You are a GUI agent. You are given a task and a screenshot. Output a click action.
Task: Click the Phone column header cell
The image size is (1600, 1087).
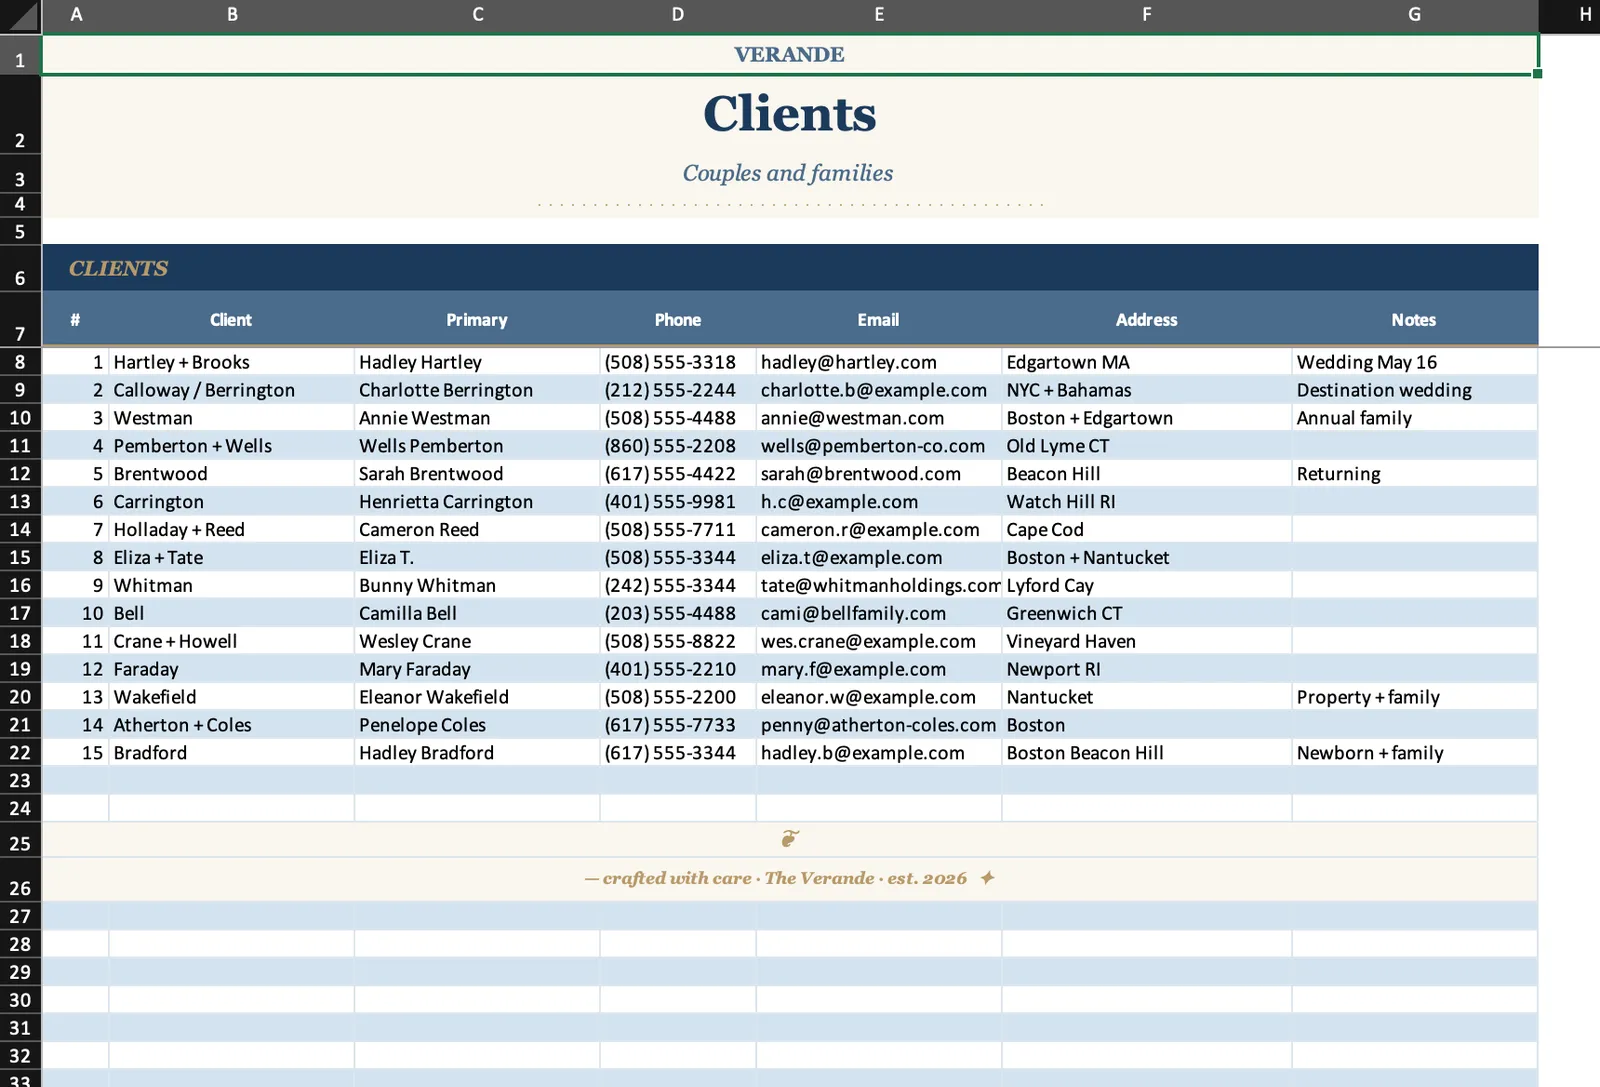[678, 320]
